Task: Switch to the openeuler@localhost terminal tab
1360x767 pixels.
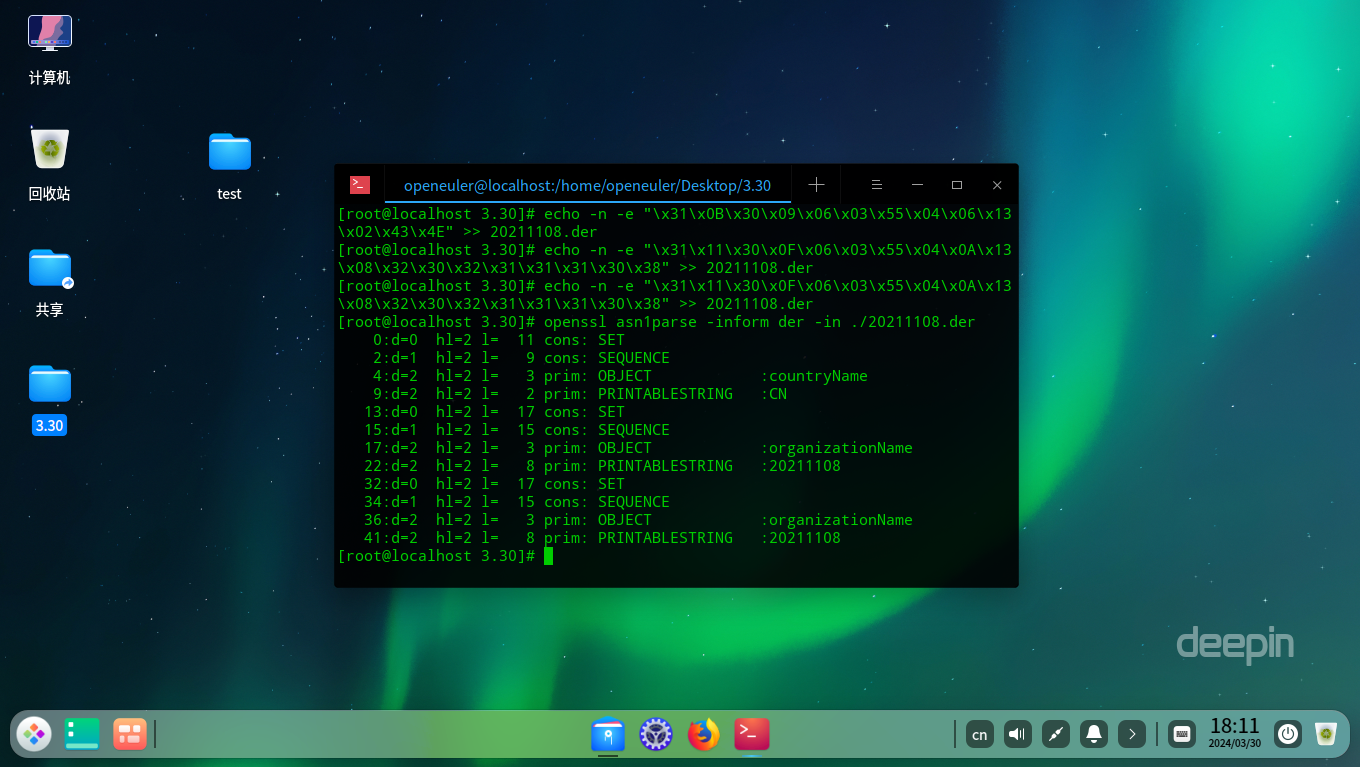Action: point(587,185)
